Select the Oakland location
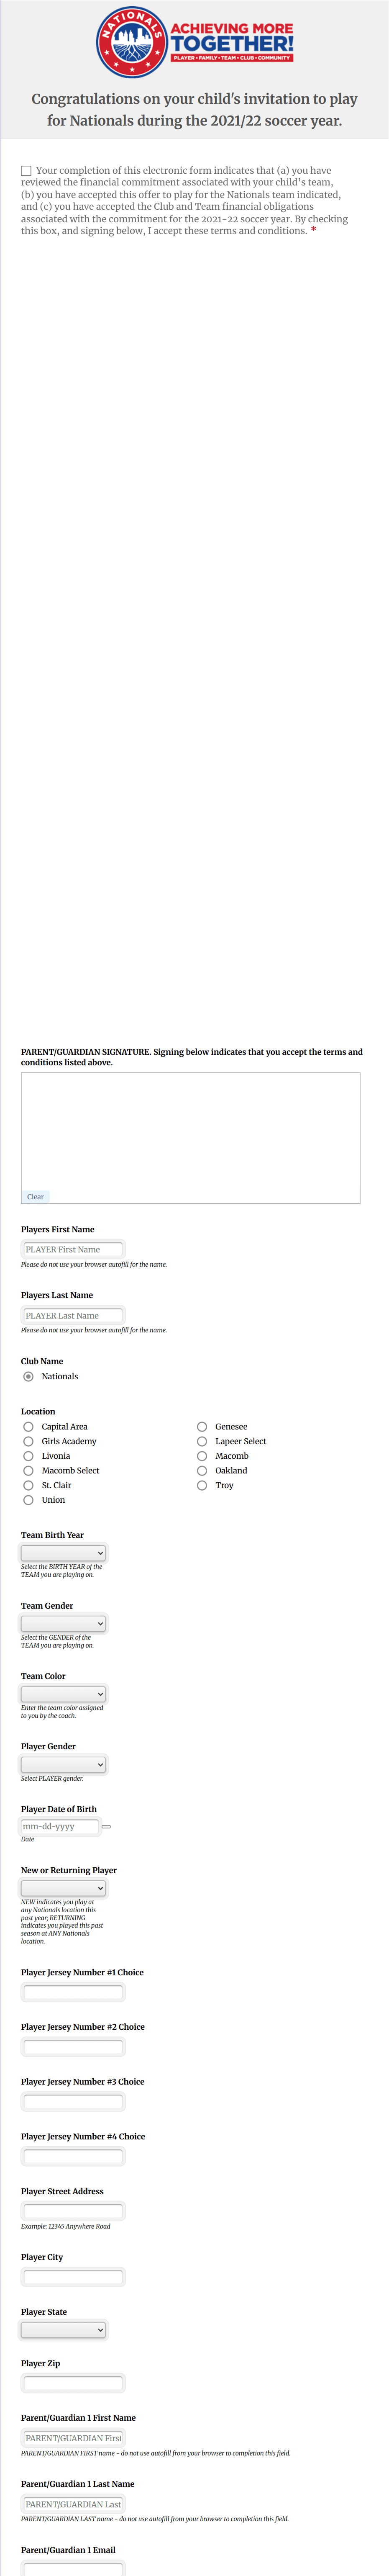This screenshot has height=2576, width=389. (202, 1470)
